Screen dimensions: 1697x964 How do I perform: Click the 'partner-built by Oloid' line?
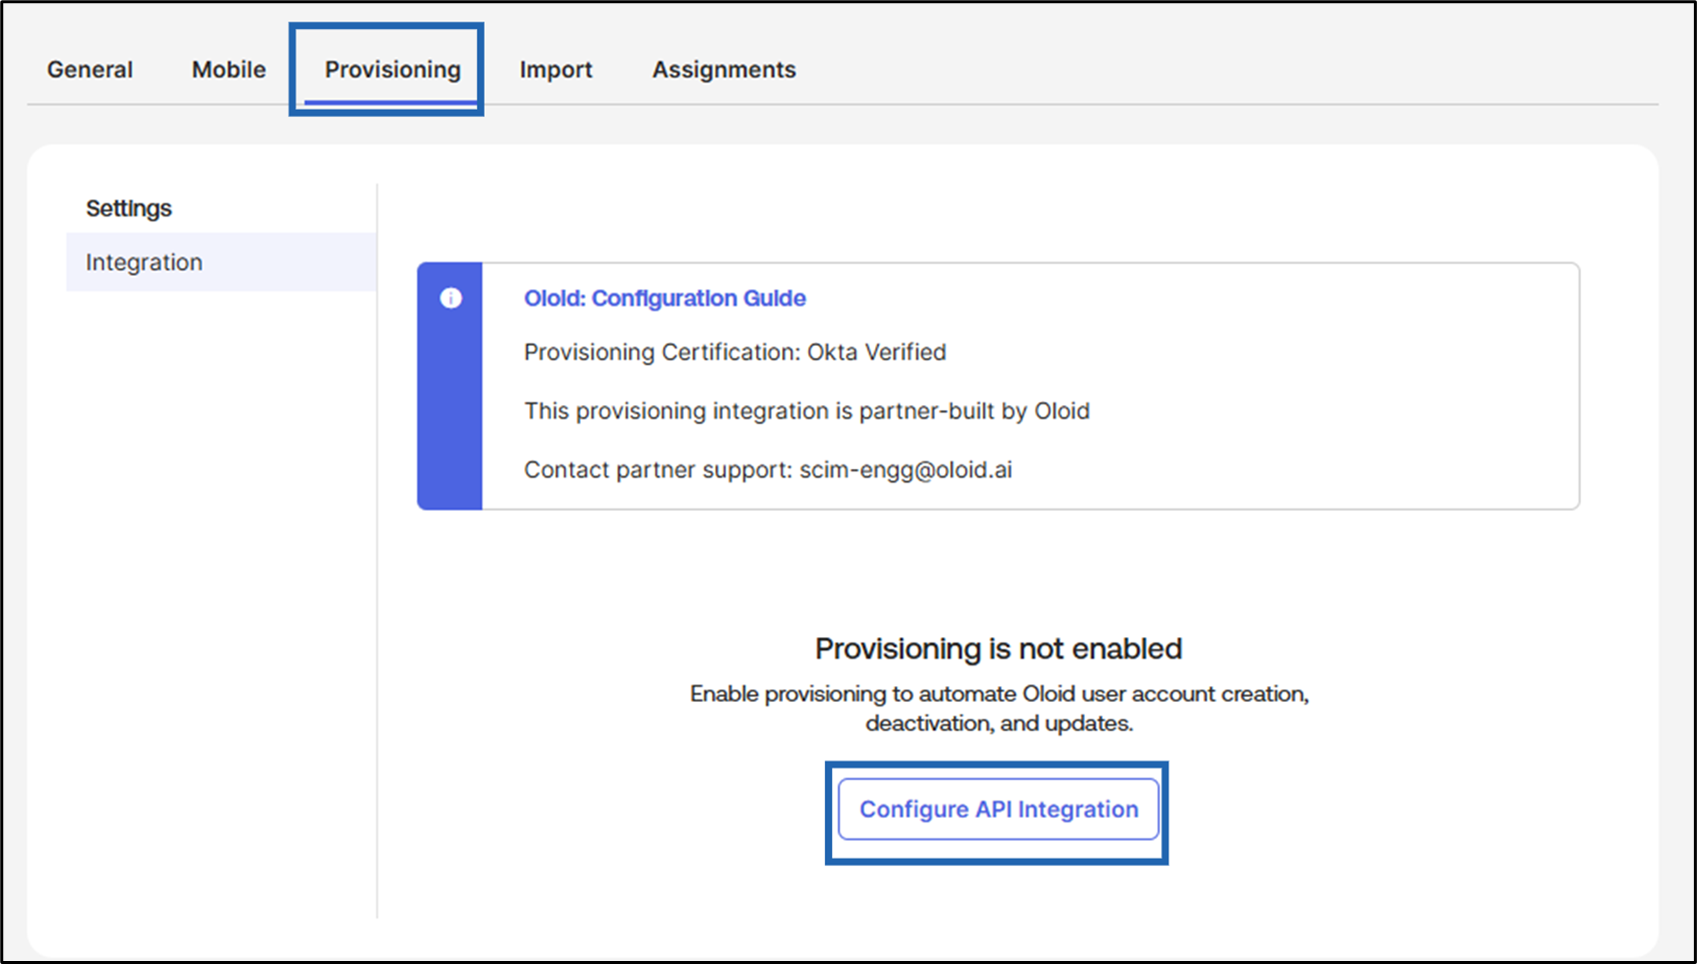click(807, 411)
